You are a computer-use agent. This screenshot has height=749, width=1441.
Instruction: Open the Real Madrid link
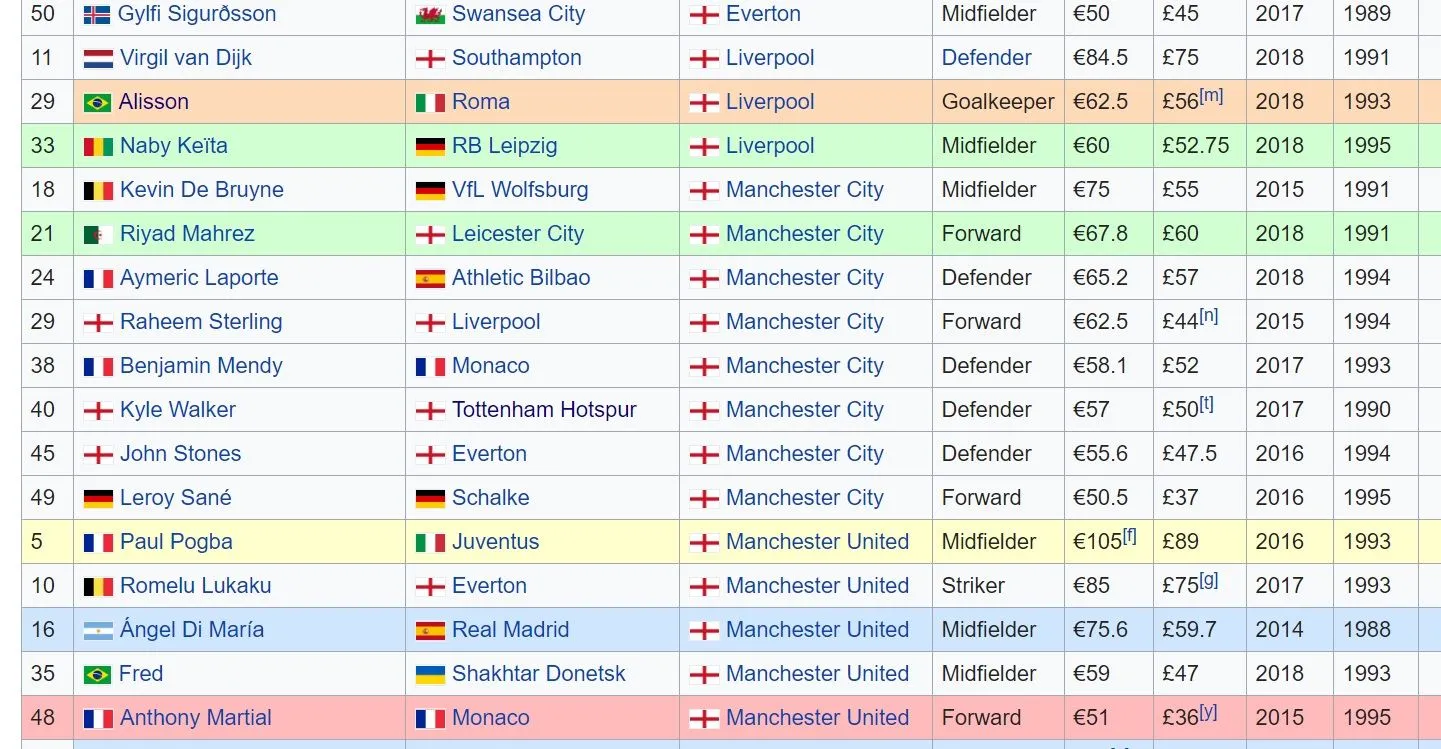(510, 630)
